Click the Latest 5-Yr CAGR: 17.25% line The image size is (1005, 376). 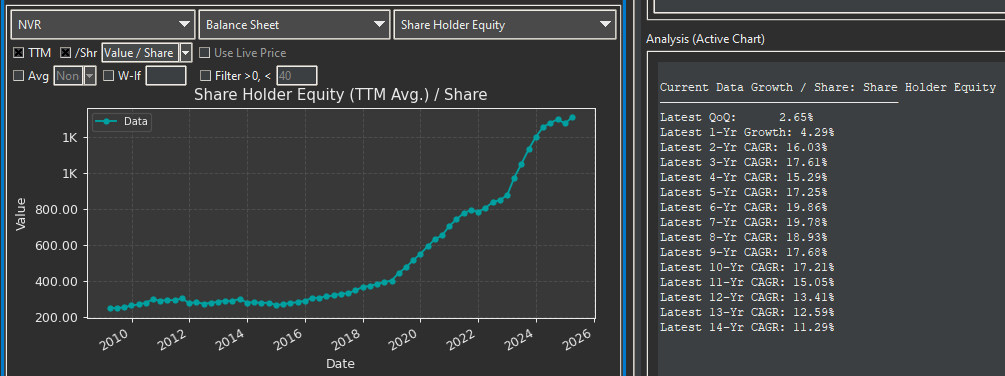click(x=743, y=192)
